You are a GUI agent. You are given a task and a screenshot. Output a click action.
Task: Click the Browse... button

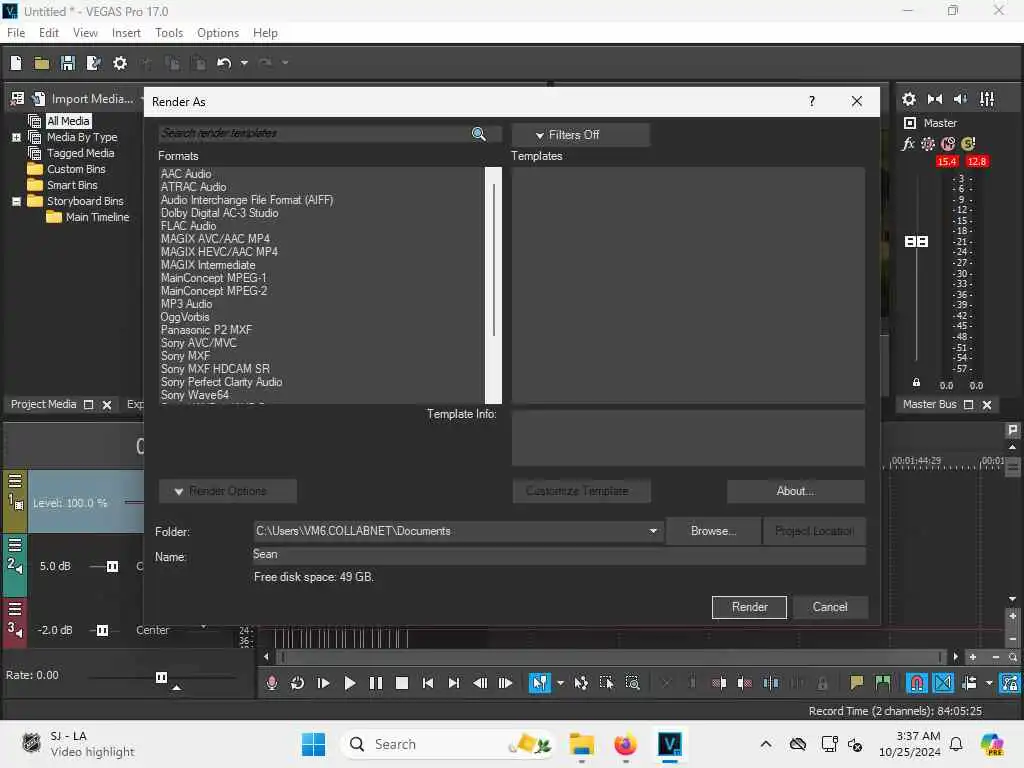(x=713, y=531)
